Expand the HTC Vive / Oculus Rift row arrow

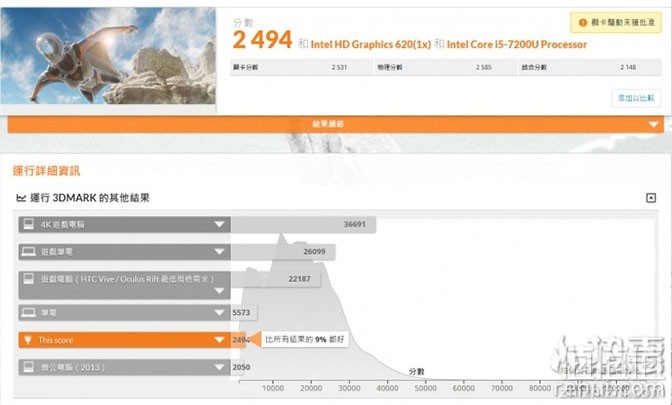[x=219, y=291]
